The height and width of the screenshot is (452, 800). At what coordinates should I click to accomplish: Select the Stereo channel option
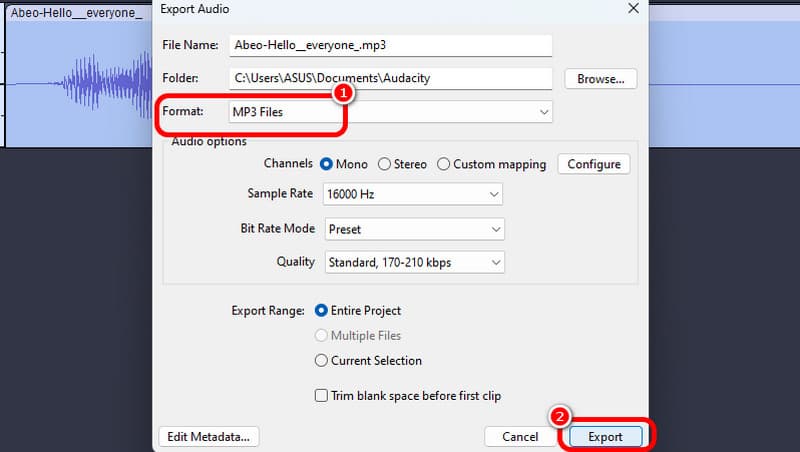coord(384,164)
